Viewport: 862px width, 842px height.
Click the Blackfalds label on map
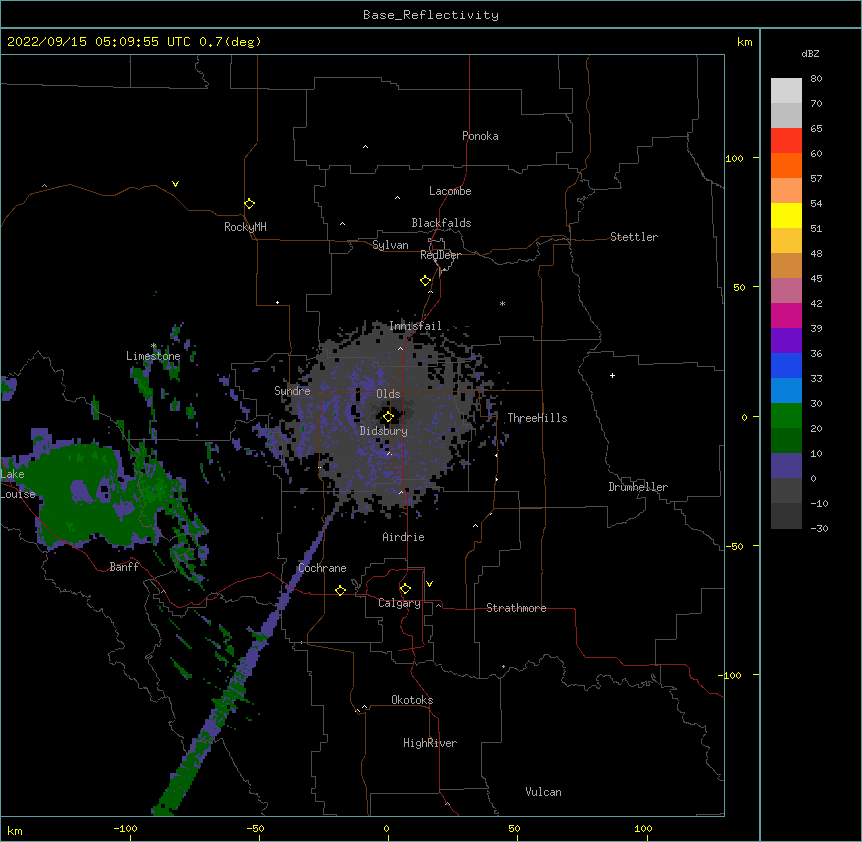(x=441, y=223)
